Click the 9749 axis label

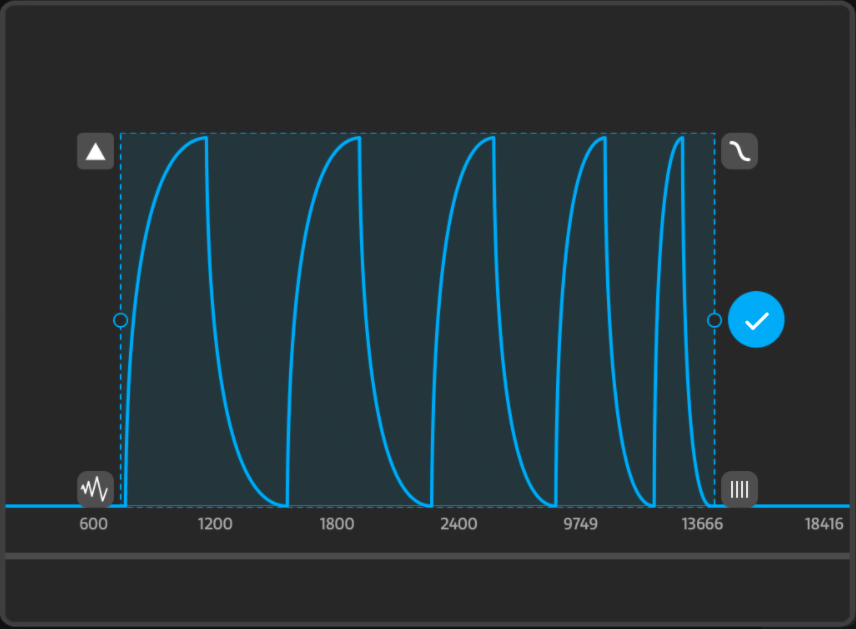pos(580,524)
